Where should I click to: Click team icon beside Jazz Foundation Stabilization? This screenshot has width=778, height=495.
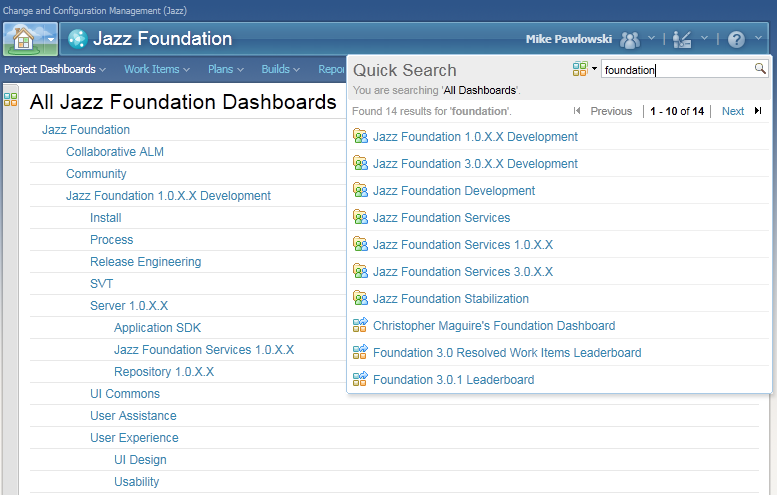coord(360,298)
